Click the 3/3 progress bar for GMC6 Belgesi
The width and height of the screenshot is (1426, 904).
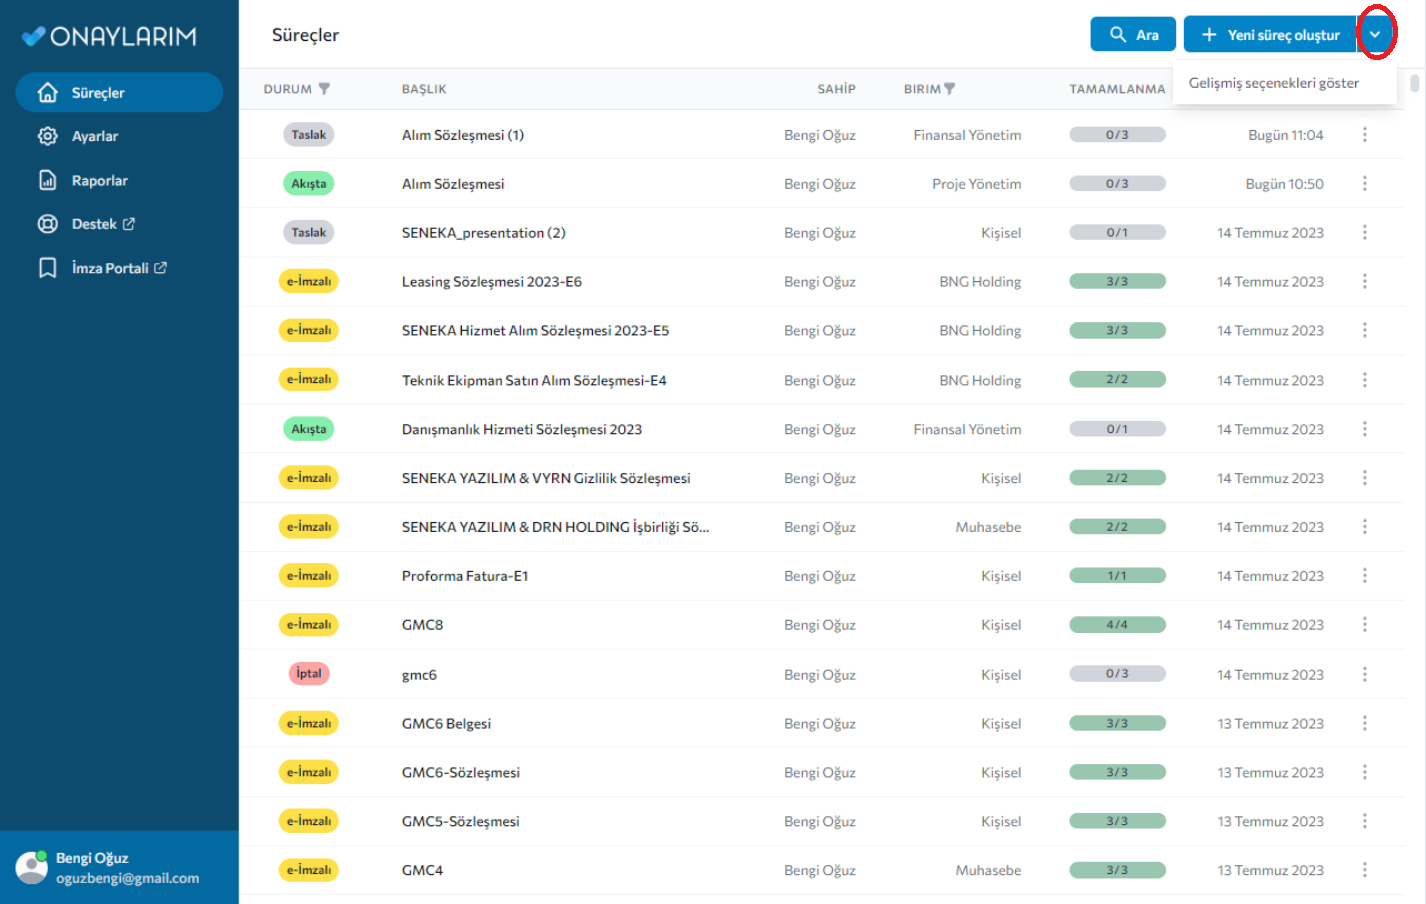point(1117,724)
